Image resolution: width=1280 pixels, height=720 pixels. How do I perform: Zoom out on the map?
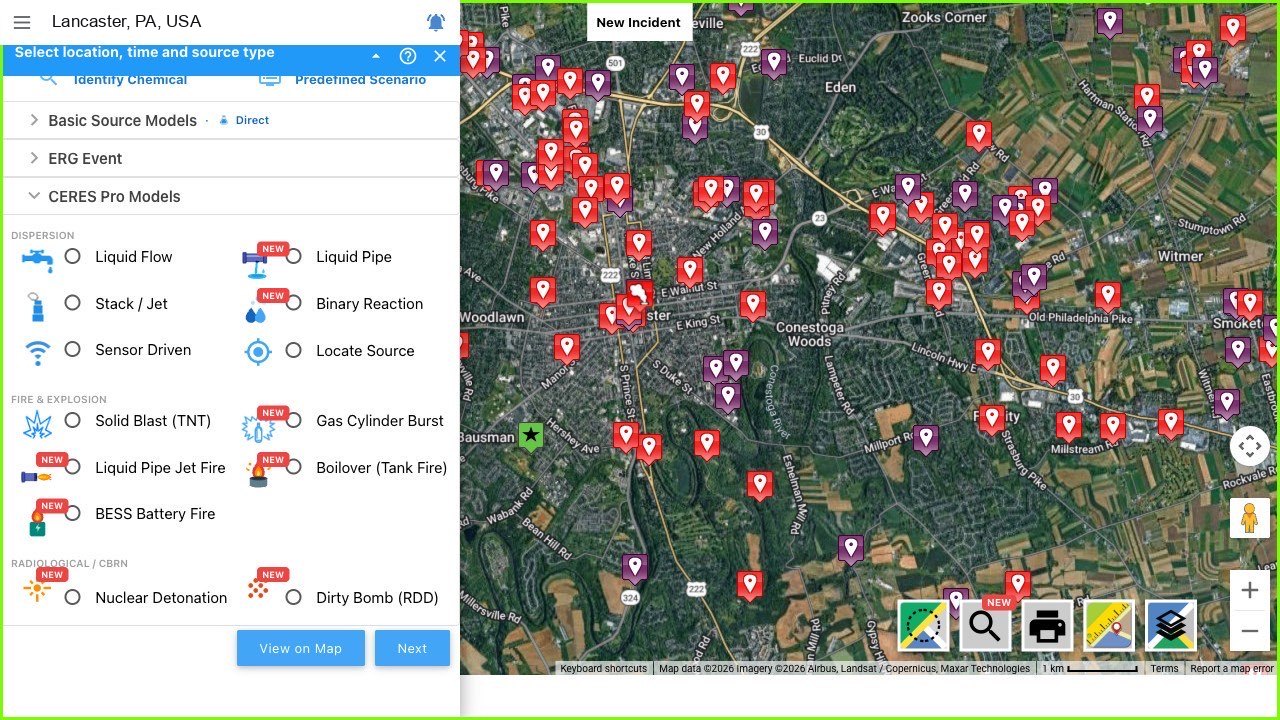coord(1250,631)
